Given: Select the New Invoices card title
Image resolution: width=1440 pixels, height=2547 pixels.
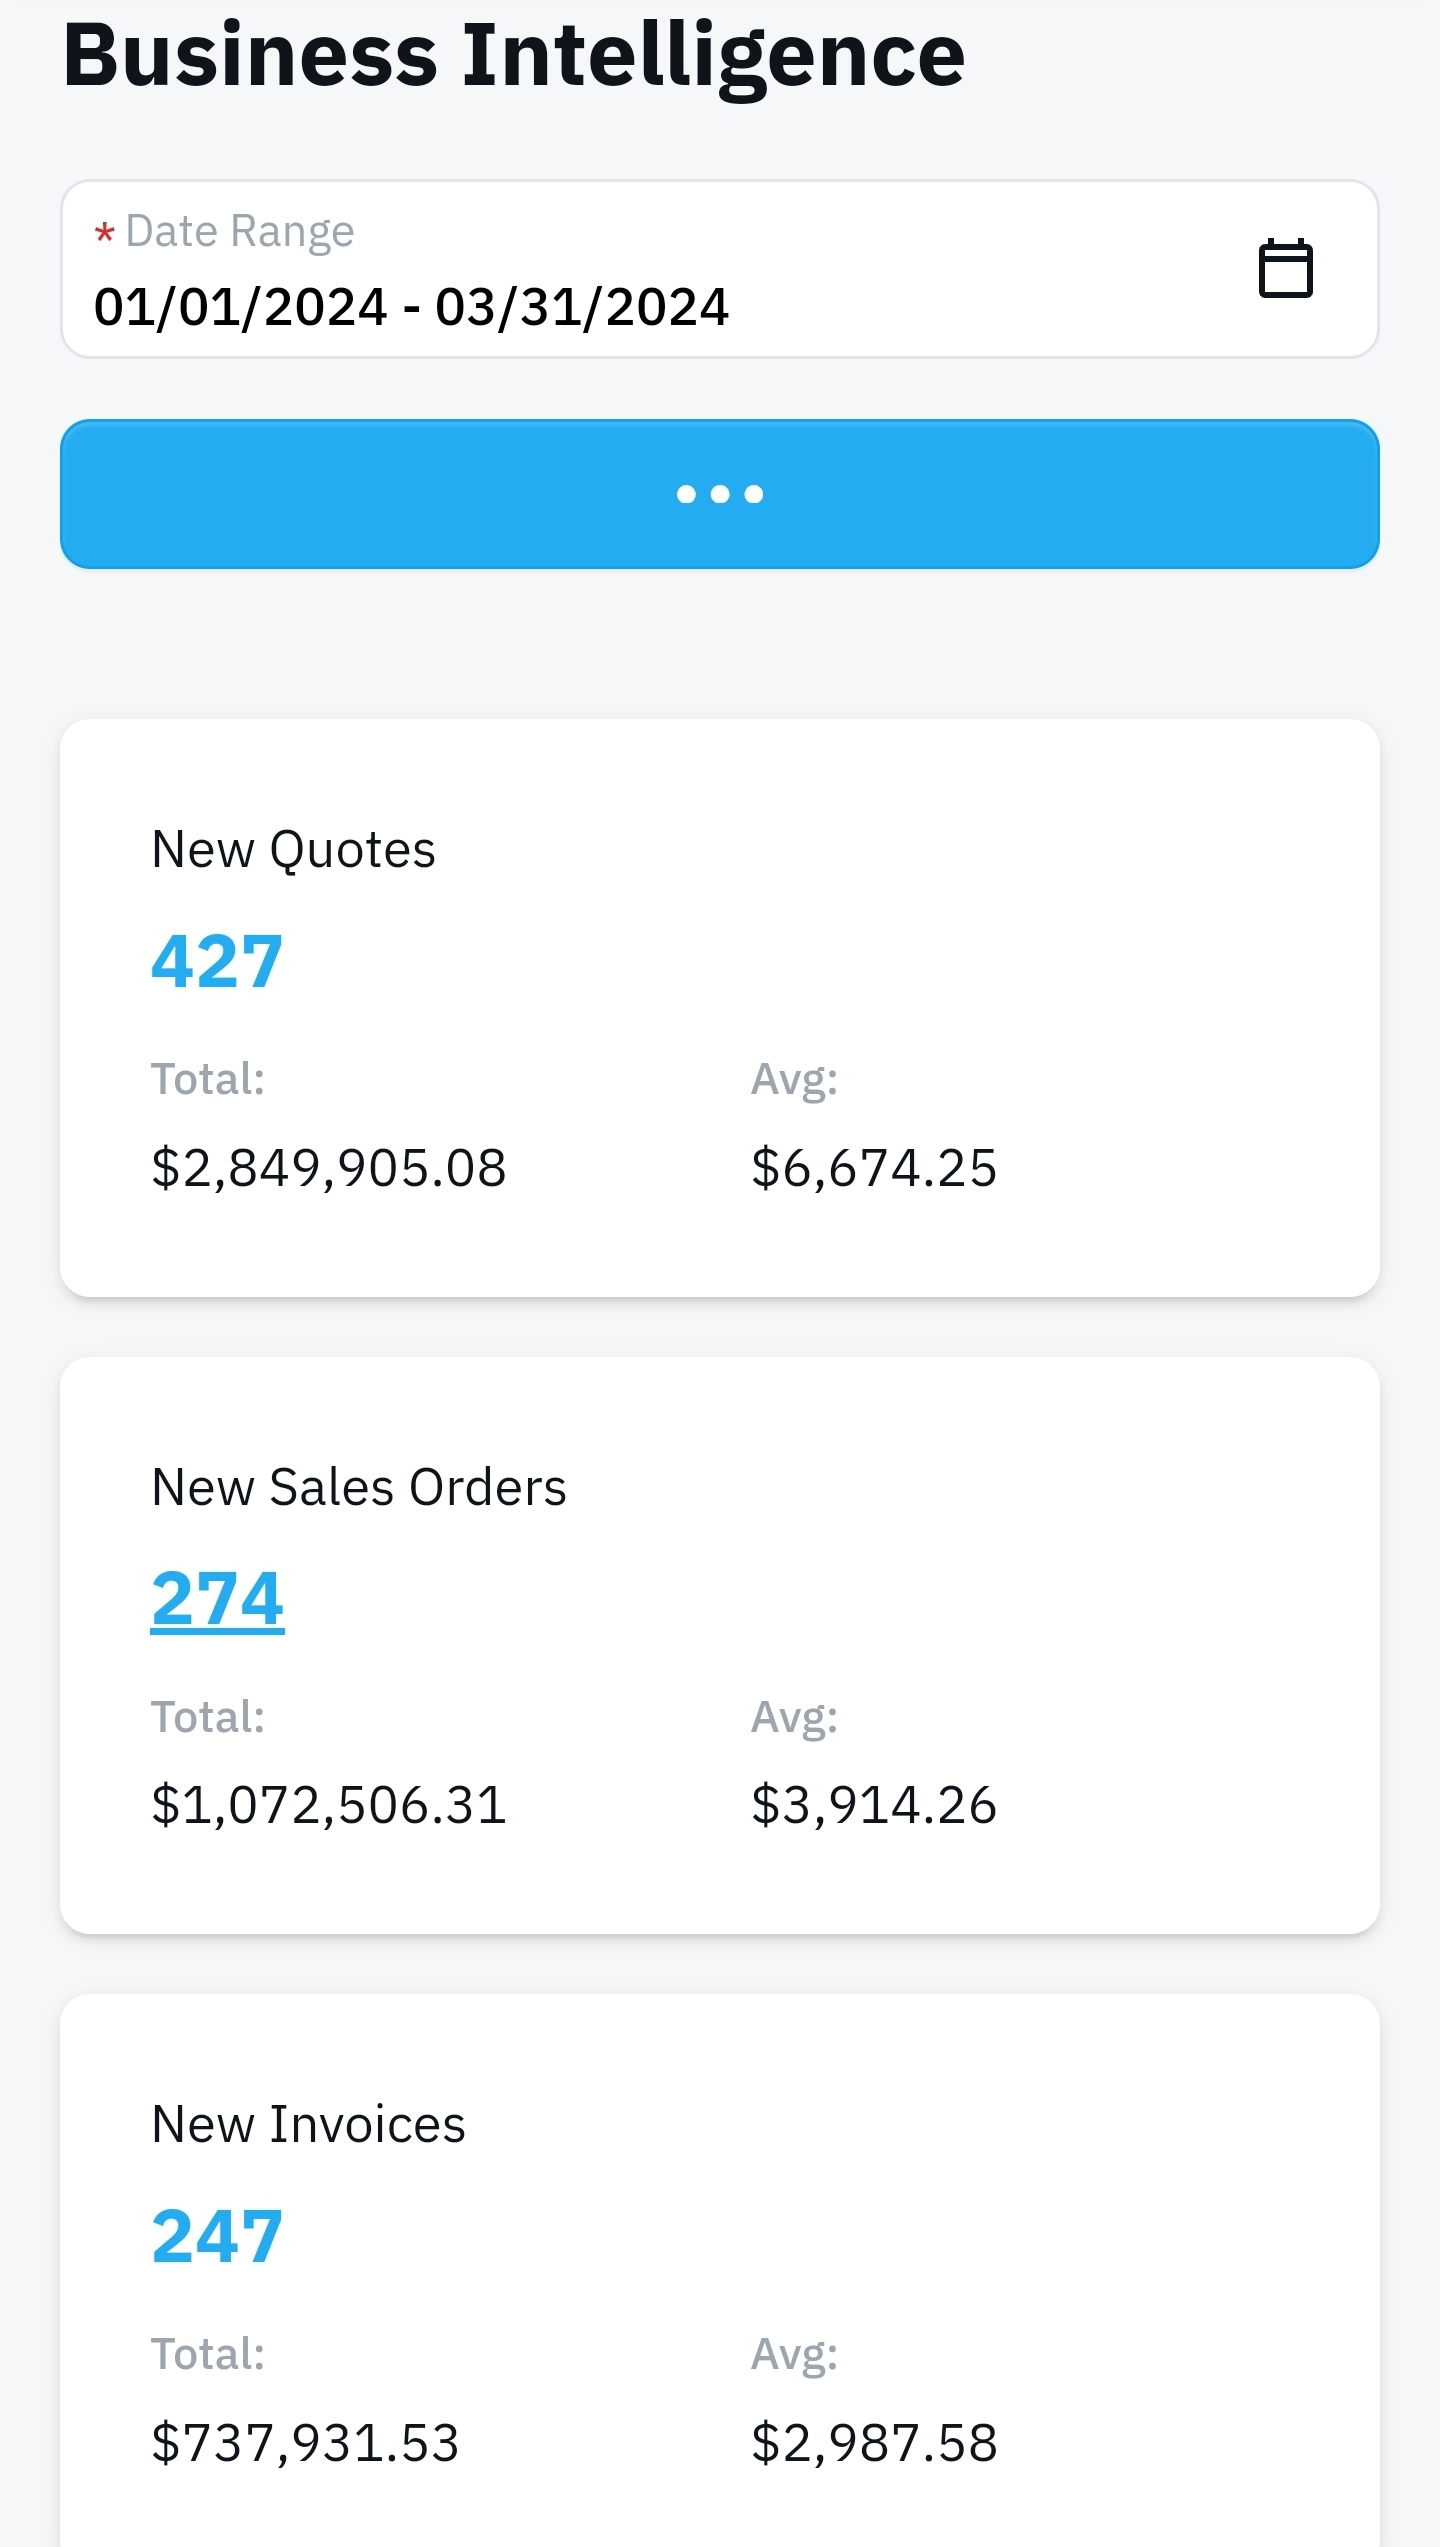Looking at the screenshot, I should coord(308,2124).
